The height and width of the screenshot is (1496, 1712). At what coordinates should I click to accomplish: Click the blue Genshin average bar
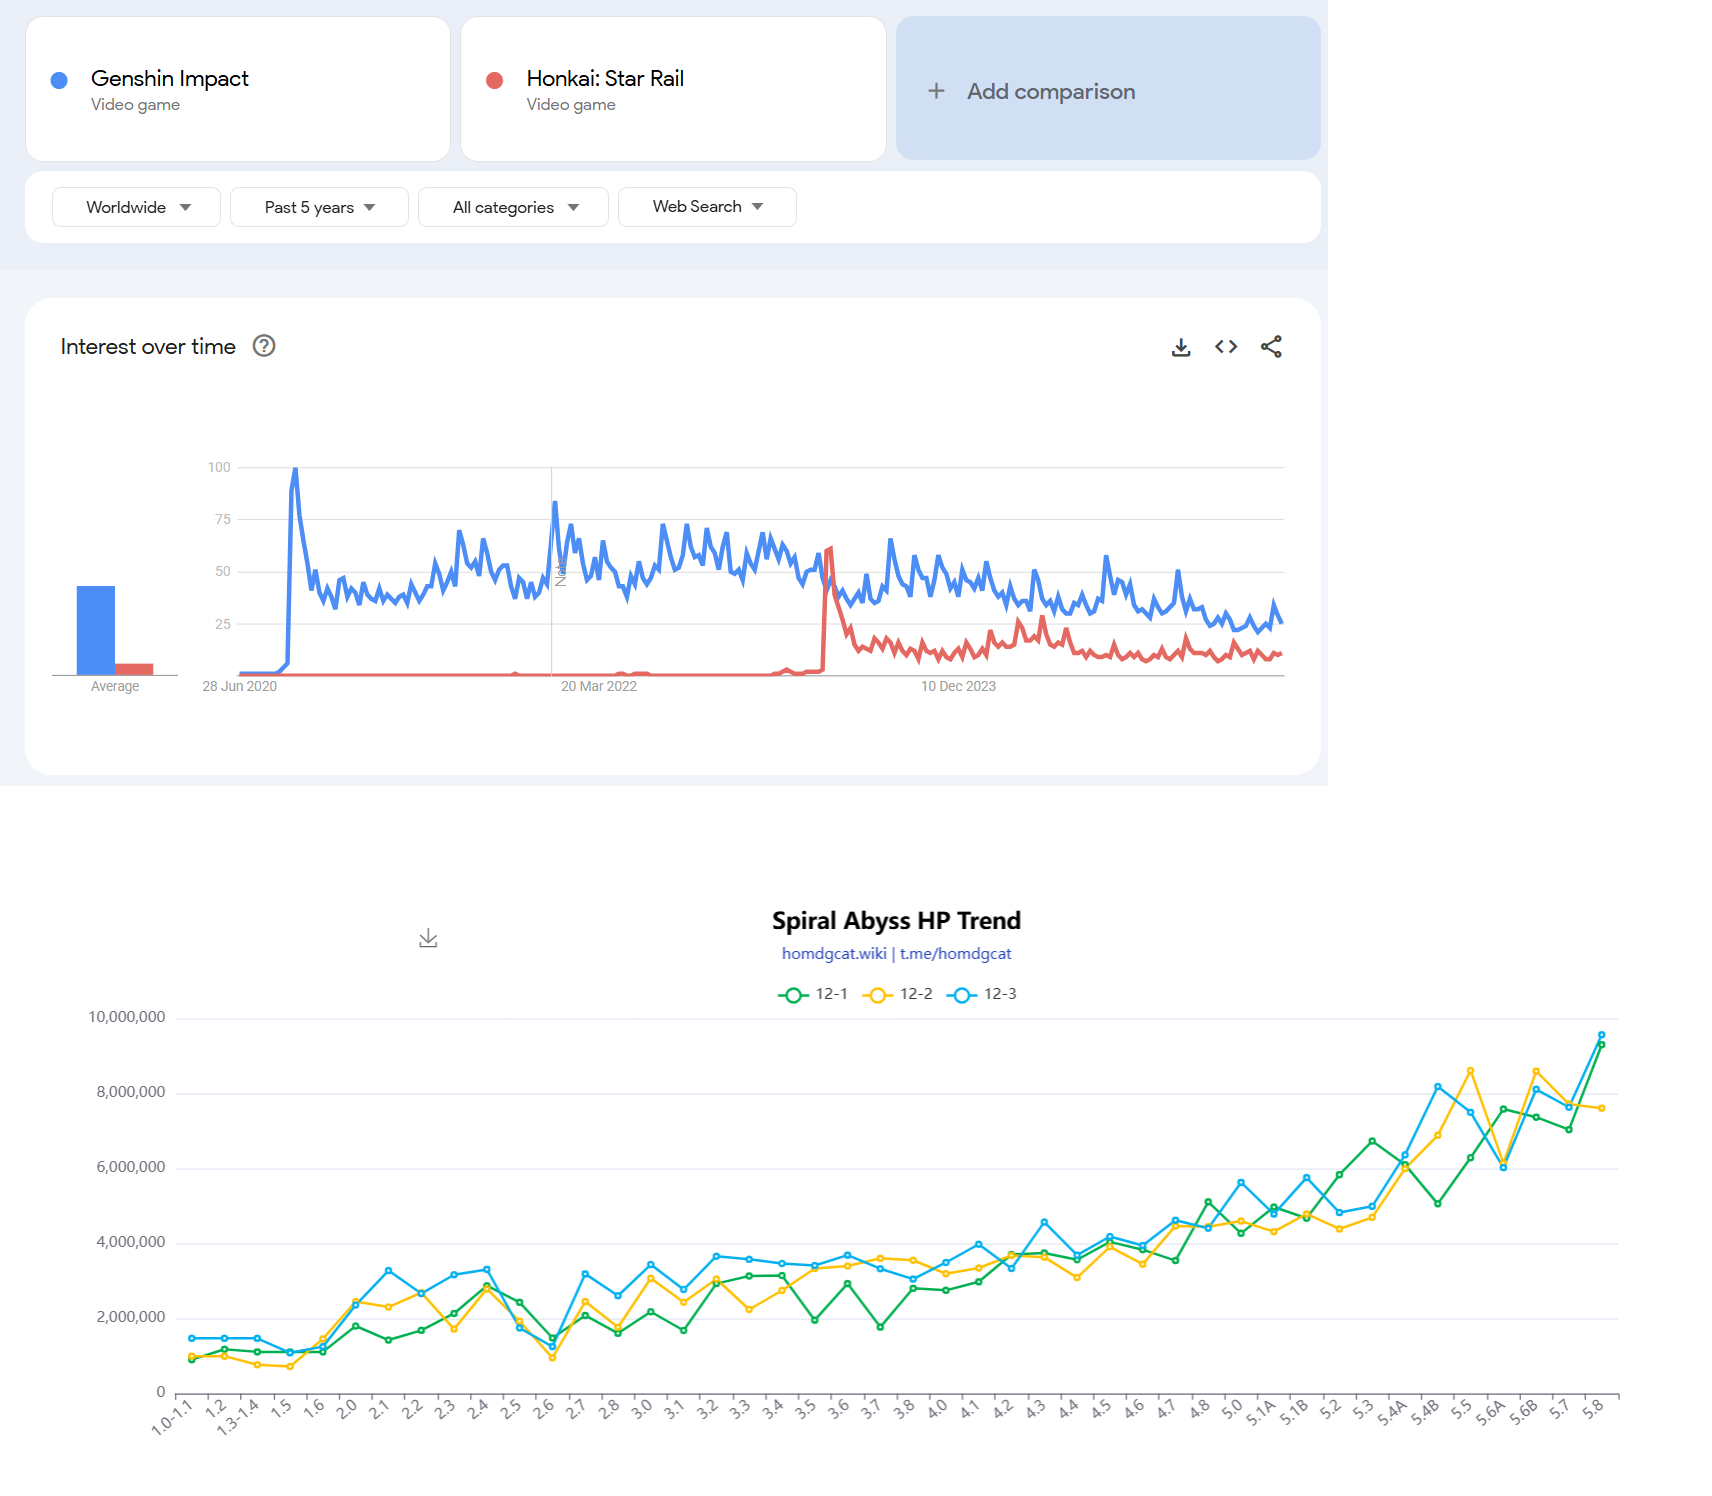pos(96,630)
